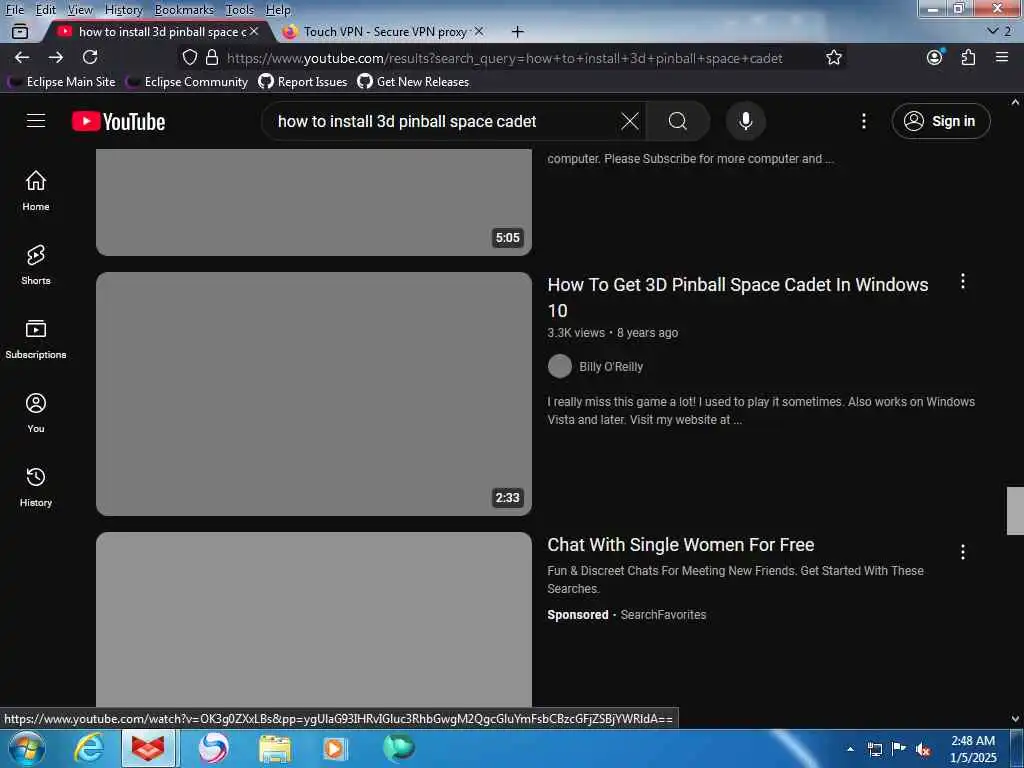Open YouTube settings three-dot menu beside Sign in

coord(863,121)
